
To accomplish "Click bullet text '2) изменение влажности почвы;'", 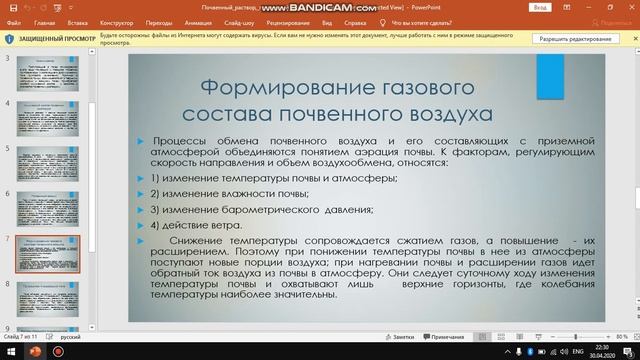I will pyautogui.click(x=229, y=193).
